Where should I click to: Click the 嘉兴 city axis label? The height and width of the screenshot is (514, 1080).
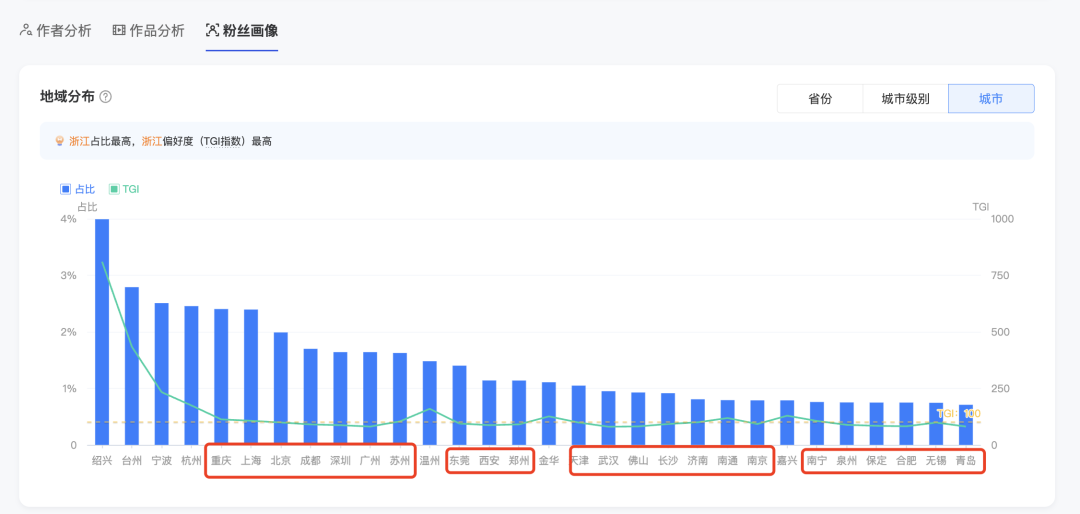tap(787, 461)
